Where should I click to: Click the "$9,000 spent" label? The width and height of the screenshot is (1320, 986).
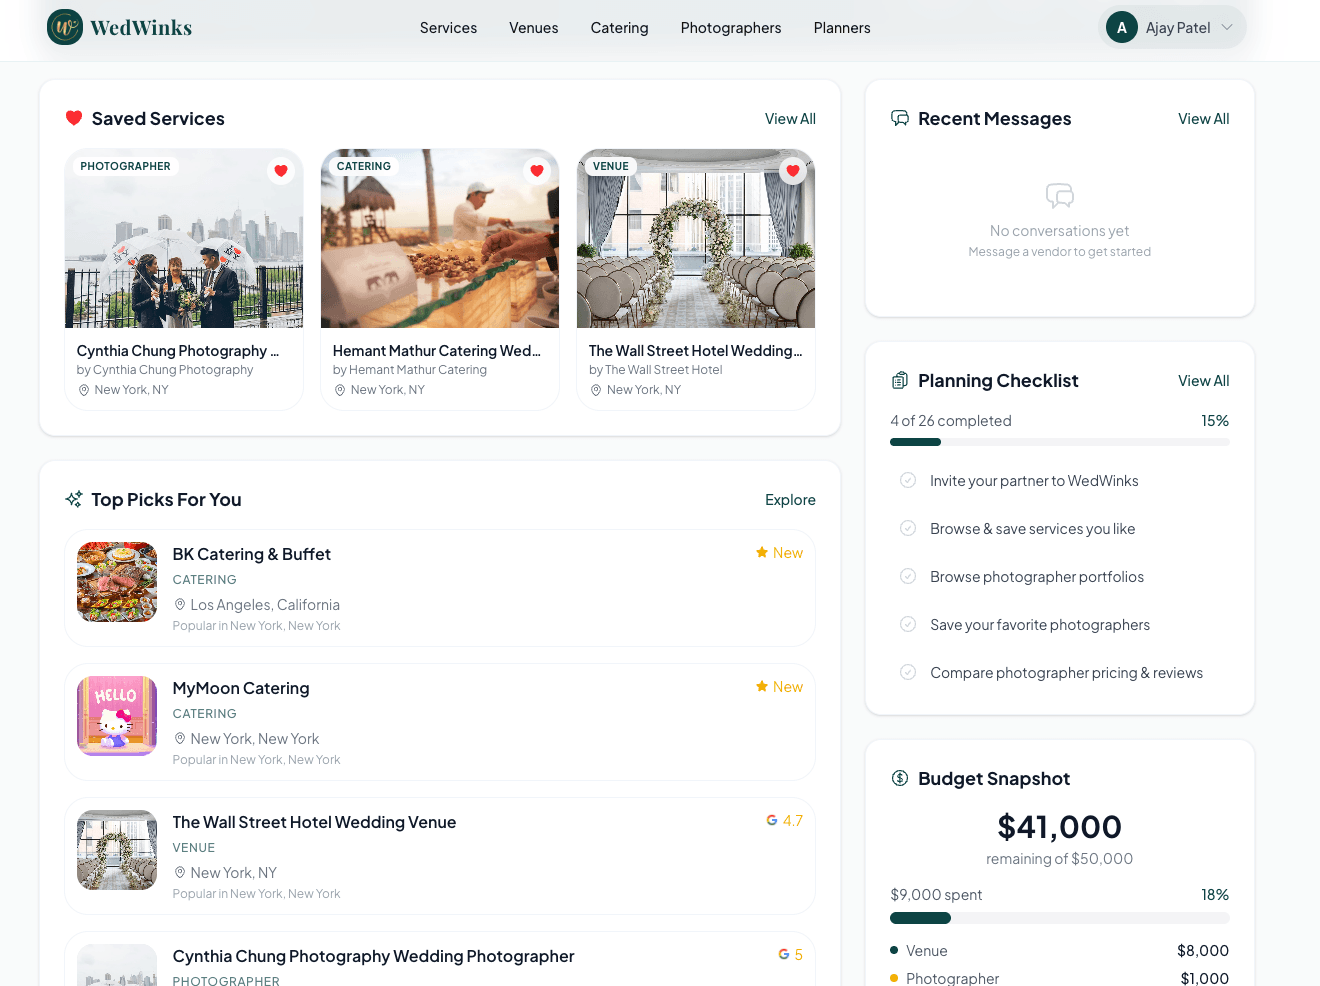point(936,895)
